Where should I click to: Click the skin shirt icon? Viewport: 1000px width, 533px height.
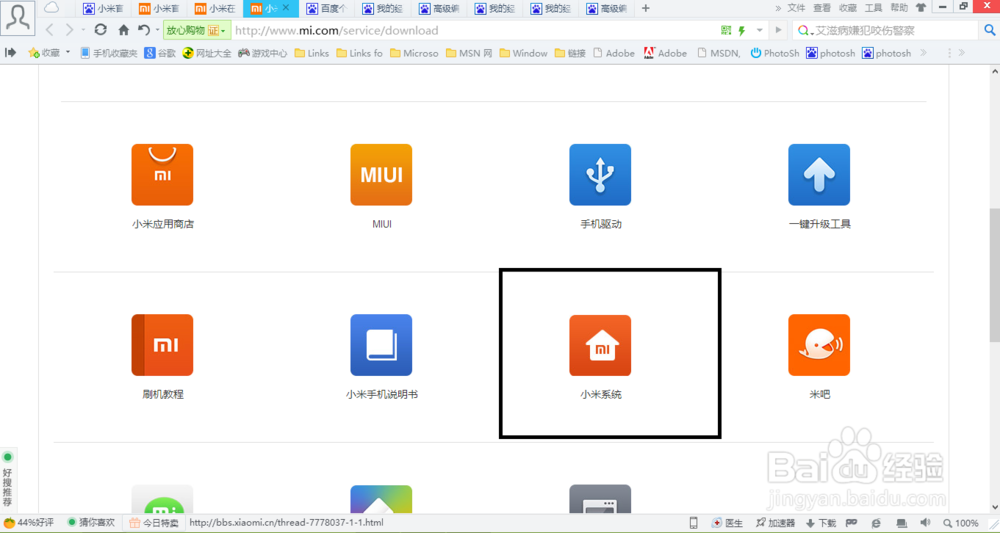pos(921,8)
